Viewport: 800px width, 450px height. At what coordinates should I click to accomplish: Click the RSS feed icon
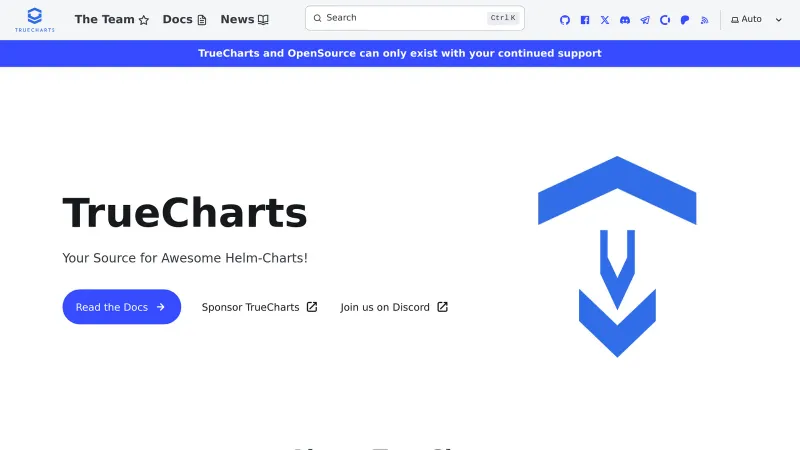tap(705, 20)
